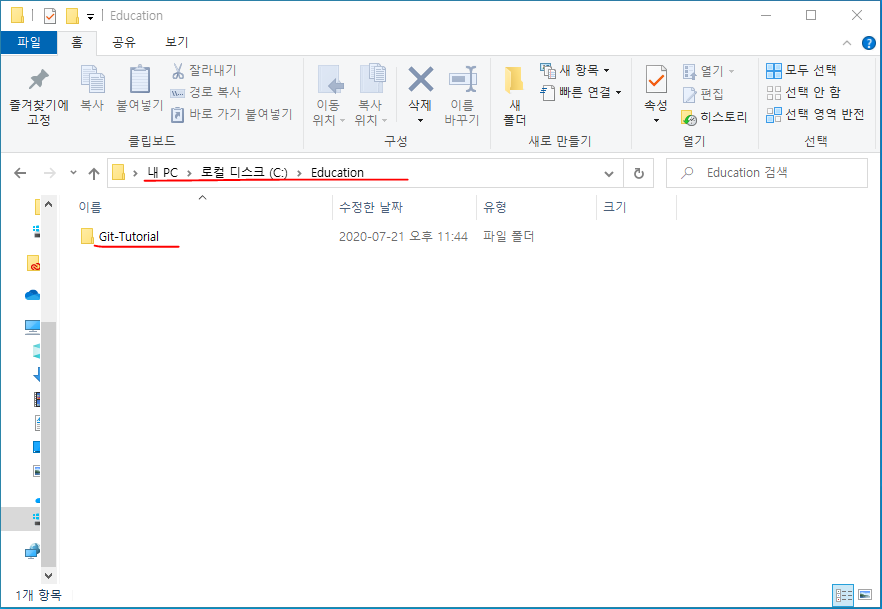Pin to Quick access (즐겨찾기에 고정)
This screenshot has height=609, width=882.
coord(39,97)
